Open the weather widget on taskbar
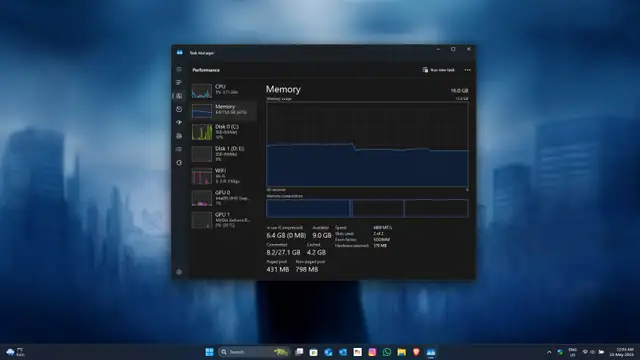This screenshot has height=360, width=640. click(15, 352)
